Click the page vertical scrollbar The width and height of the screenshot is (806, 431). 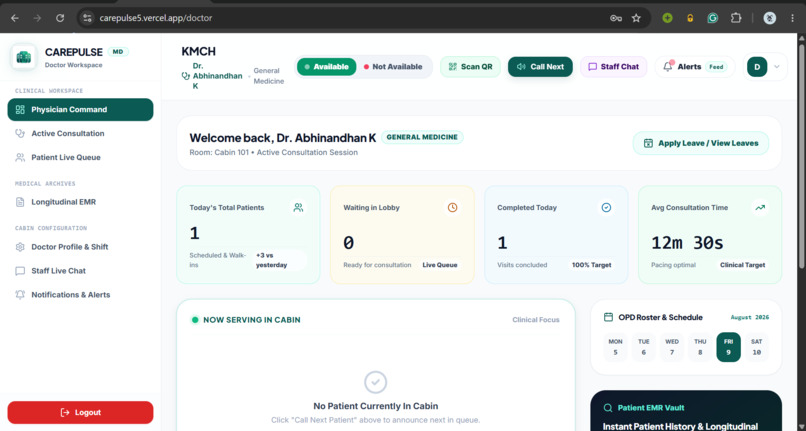tap(801, 154)
